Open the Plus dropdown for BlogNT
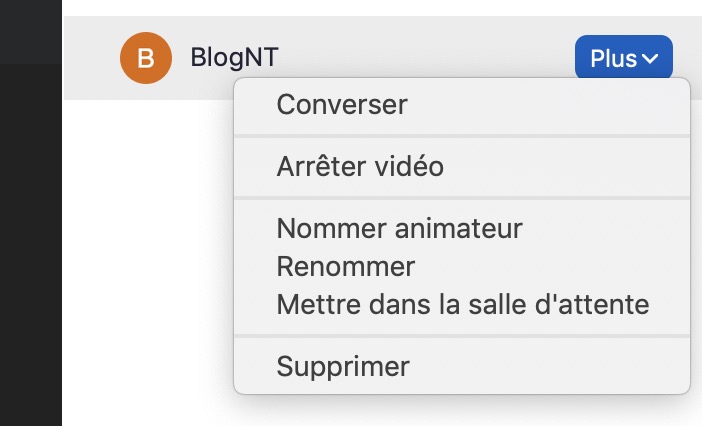This screenshot has height=426, width=702. click(x=623, y=59)
